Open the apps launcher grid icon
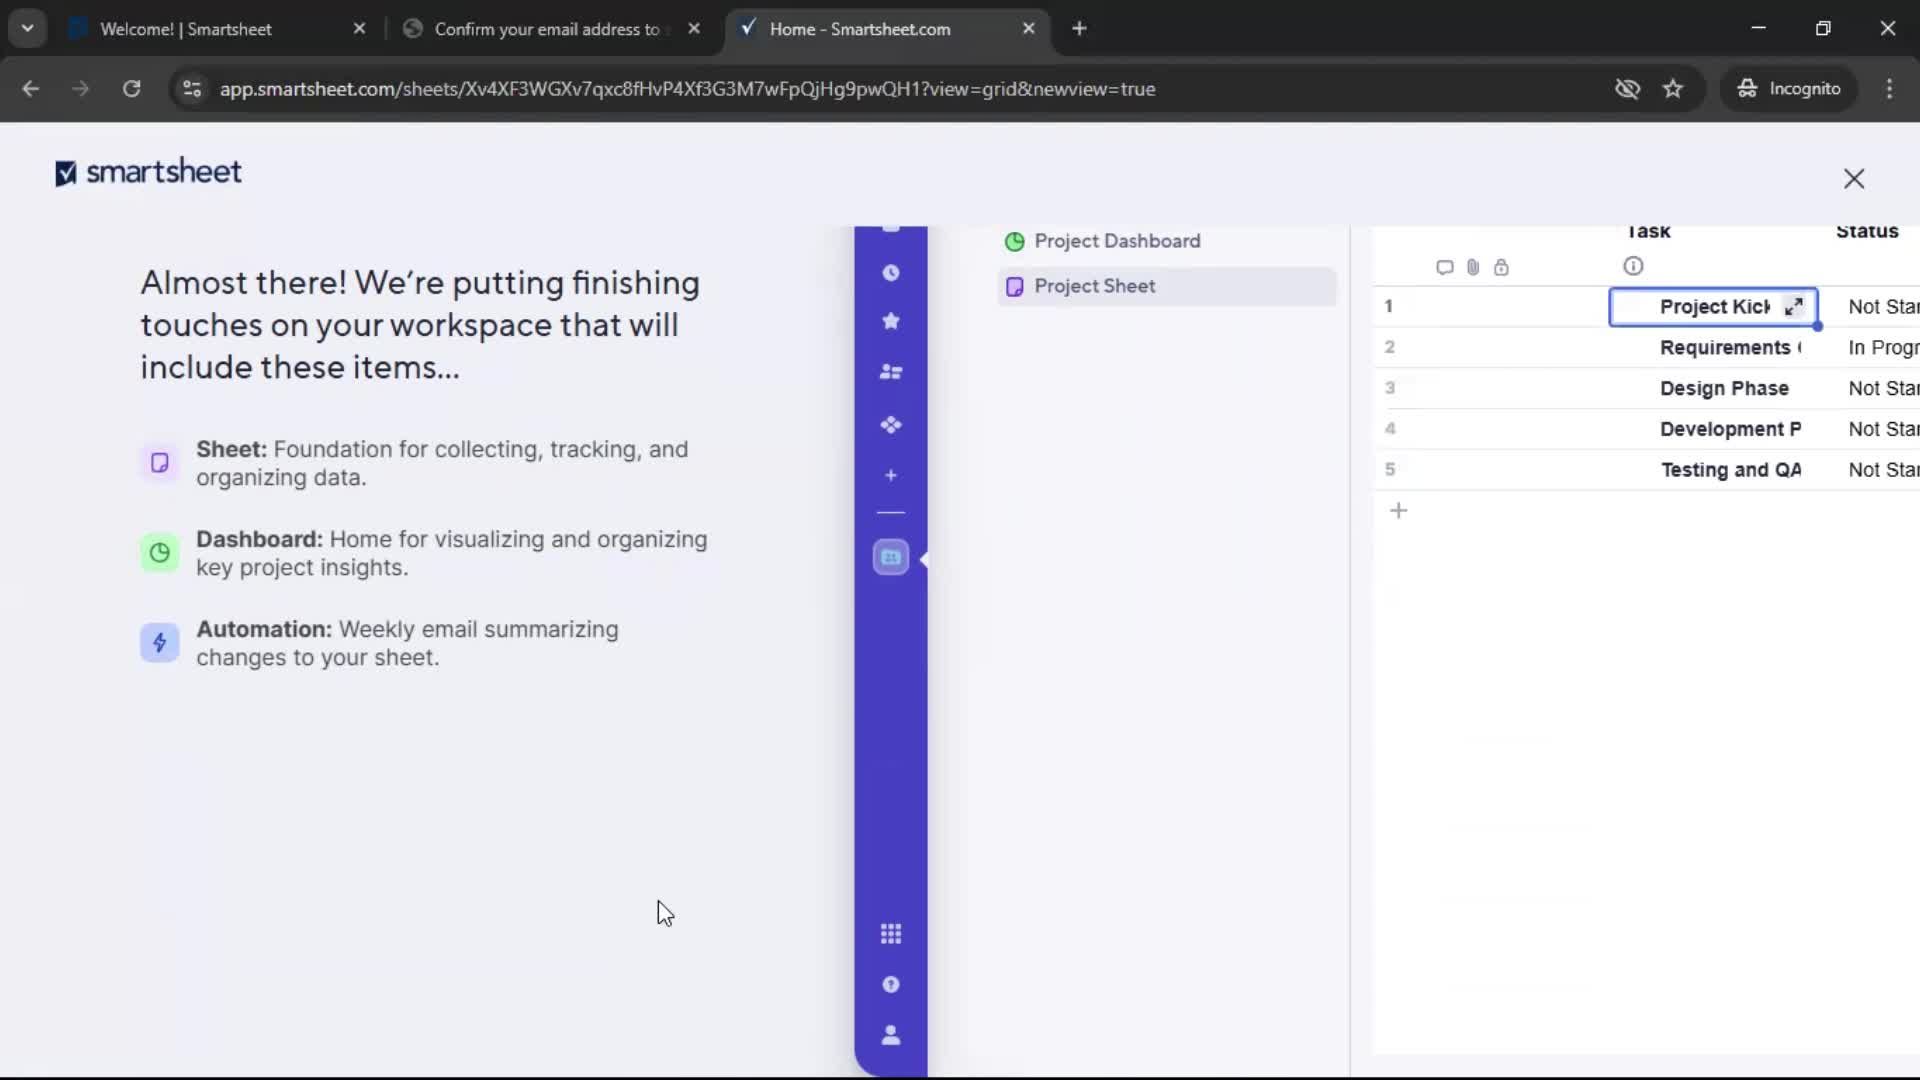The image size is (1920, 1080). 891,934
